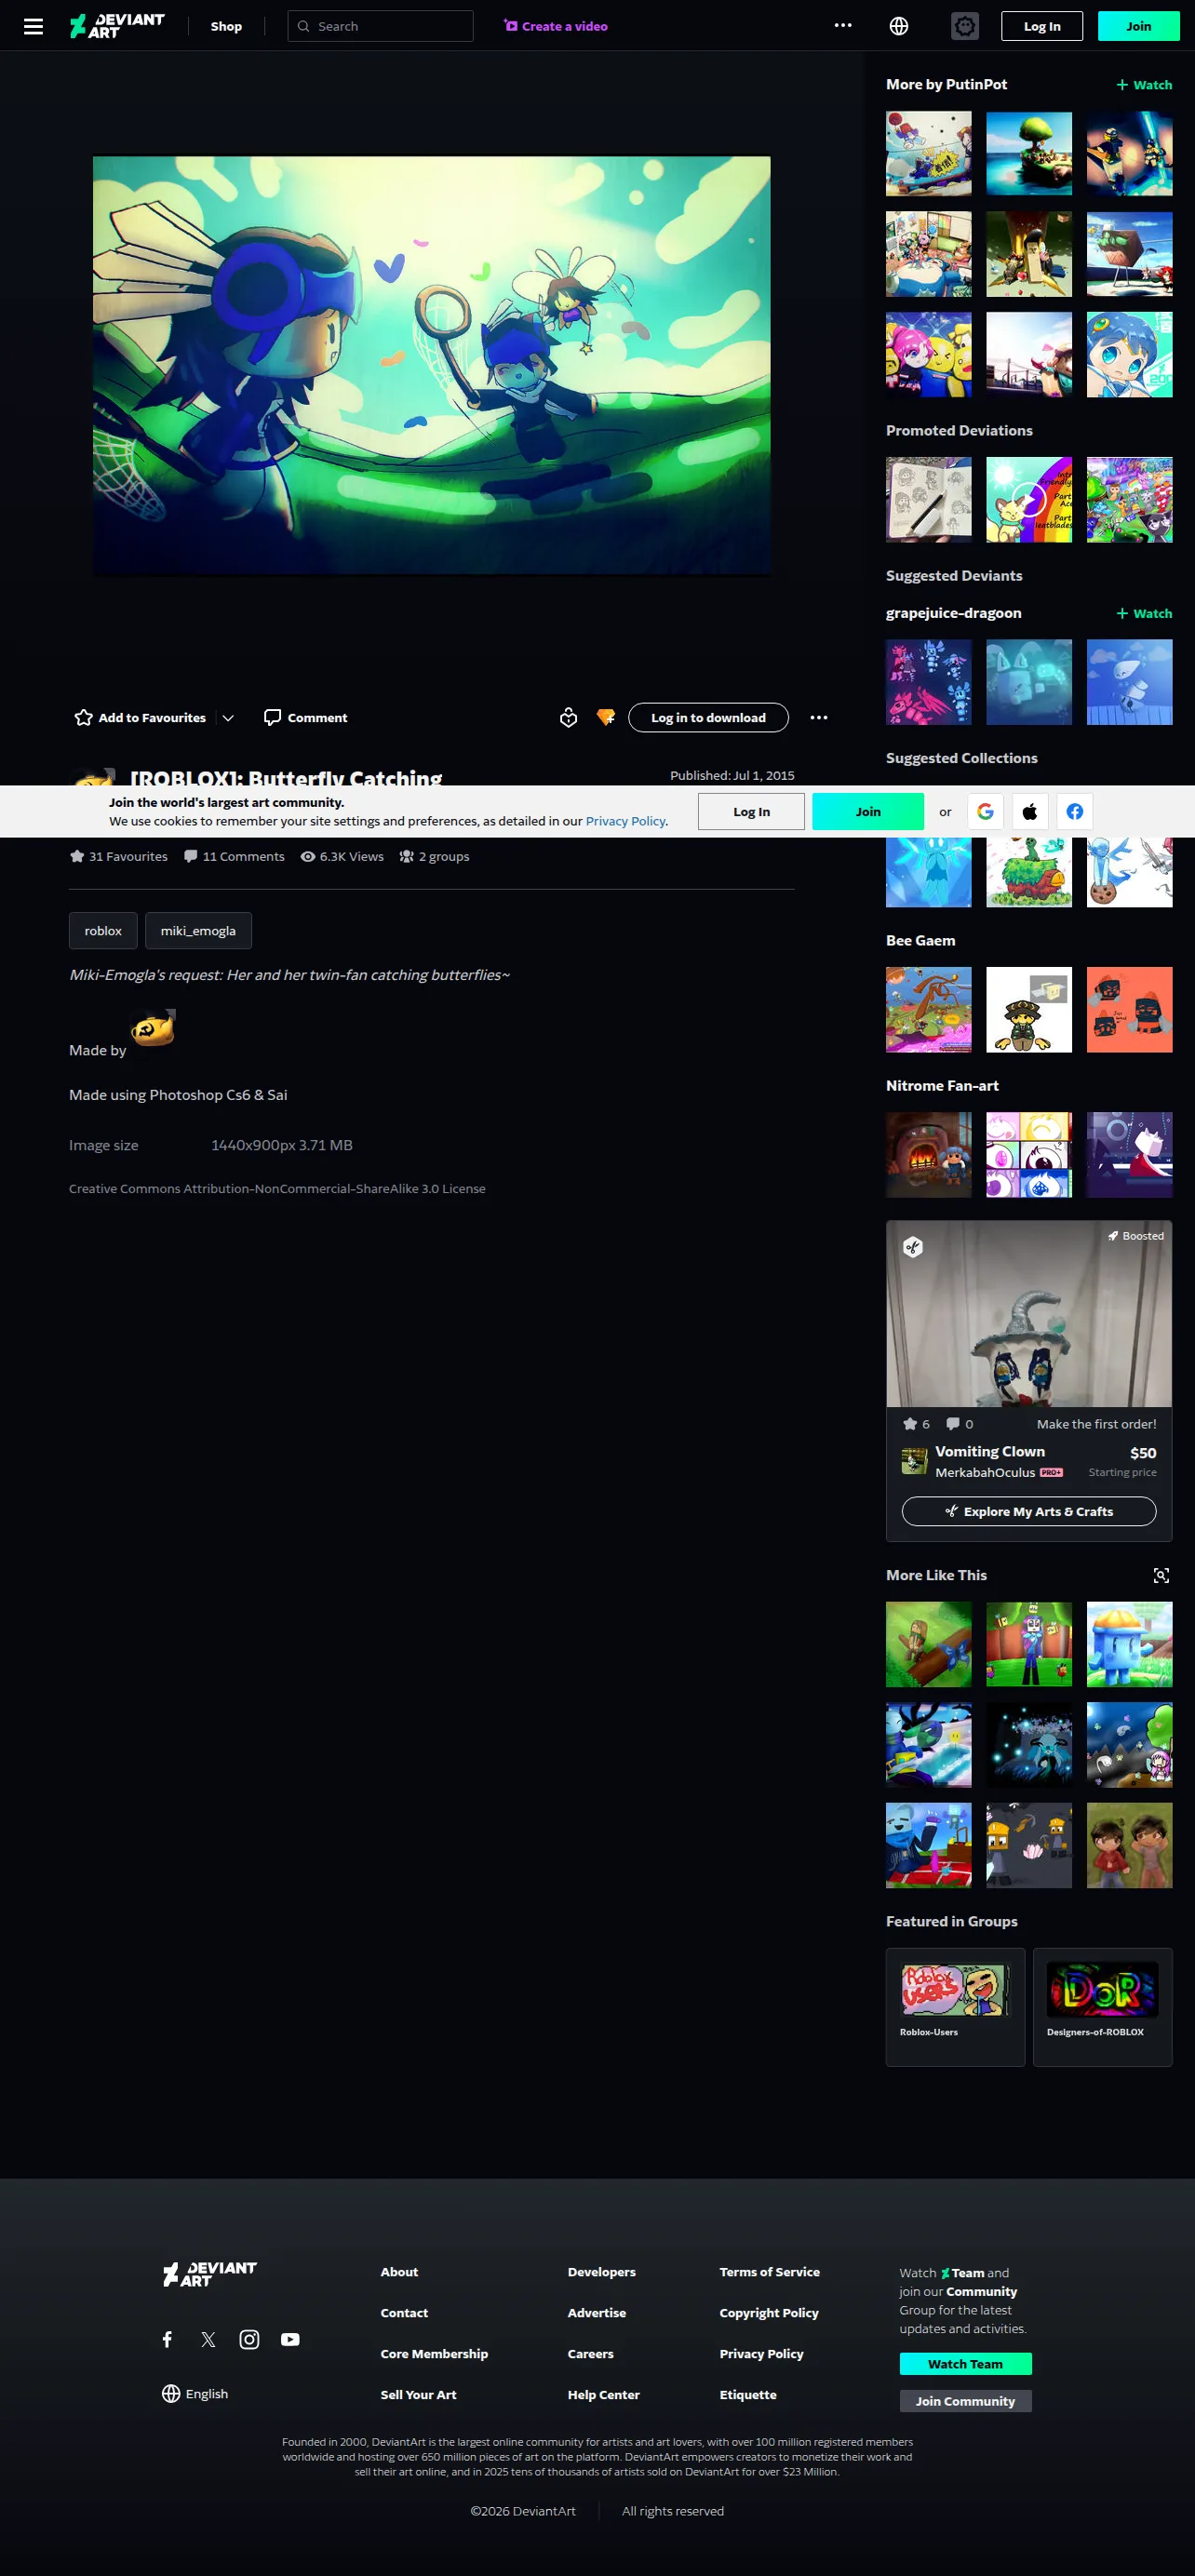The width and height of the screenshot is (1195, 2576).
Task: Click the Join Community button
Action: point(965,2400)
